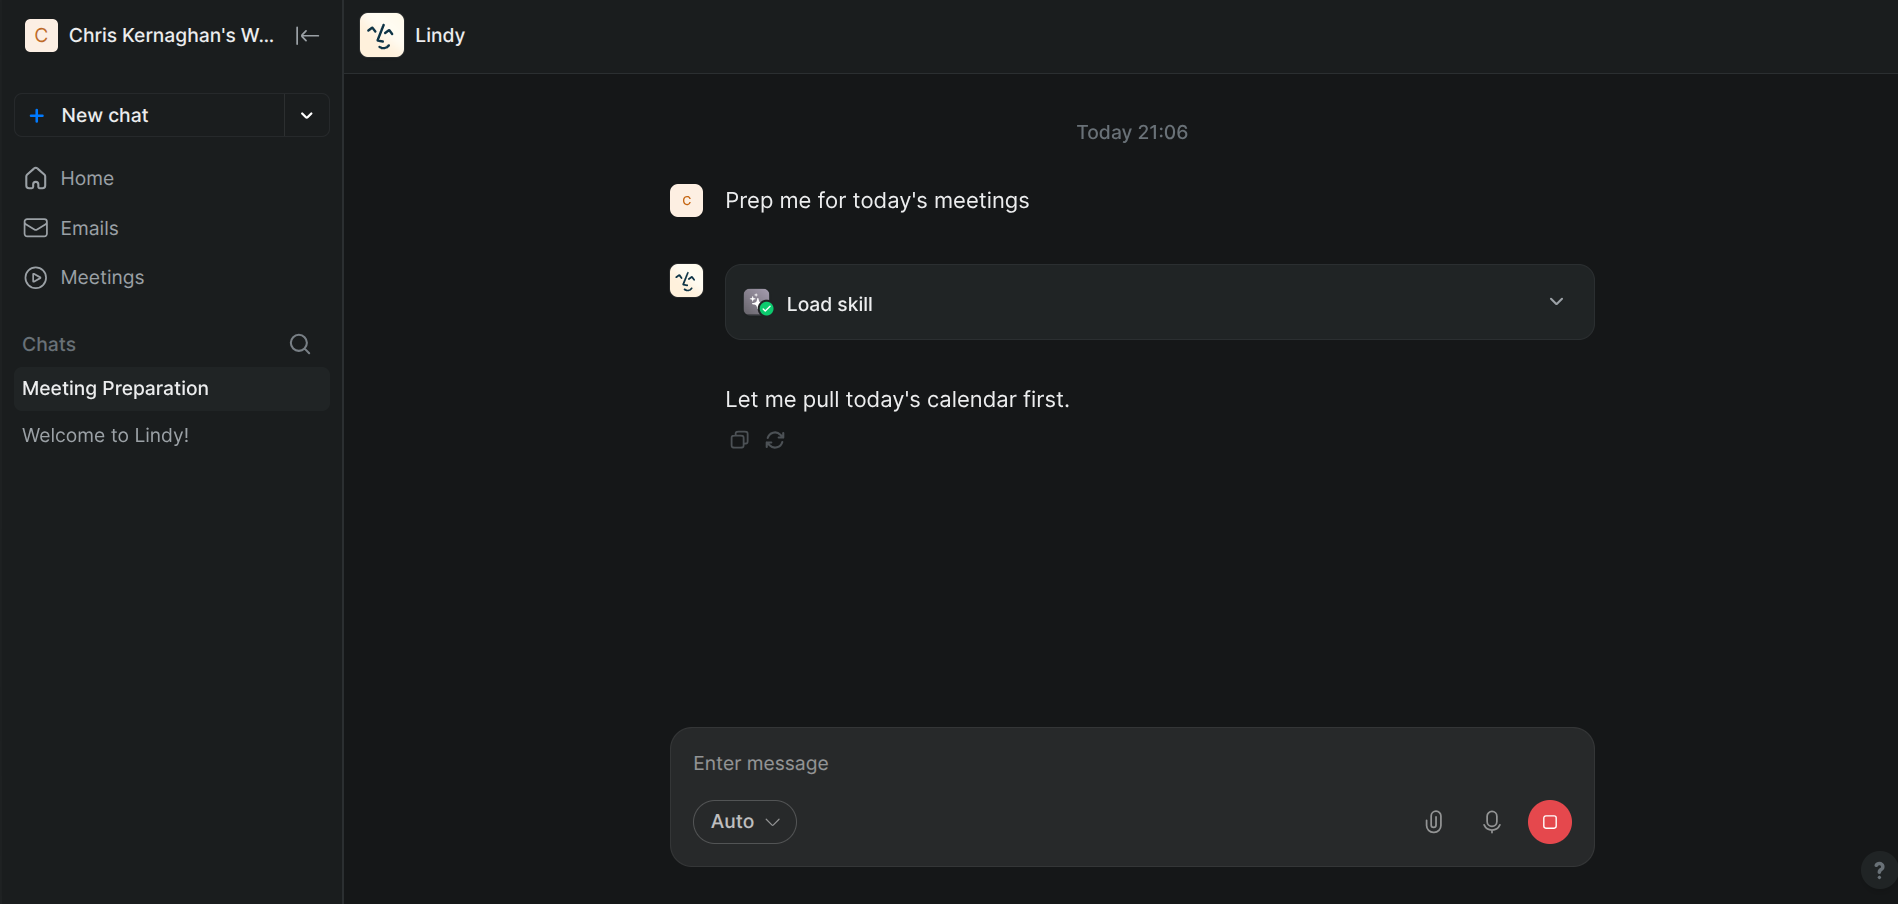Click the microphone voice input icon
The width and height of the screenshot is (1898, 904).
point(1491,822)
